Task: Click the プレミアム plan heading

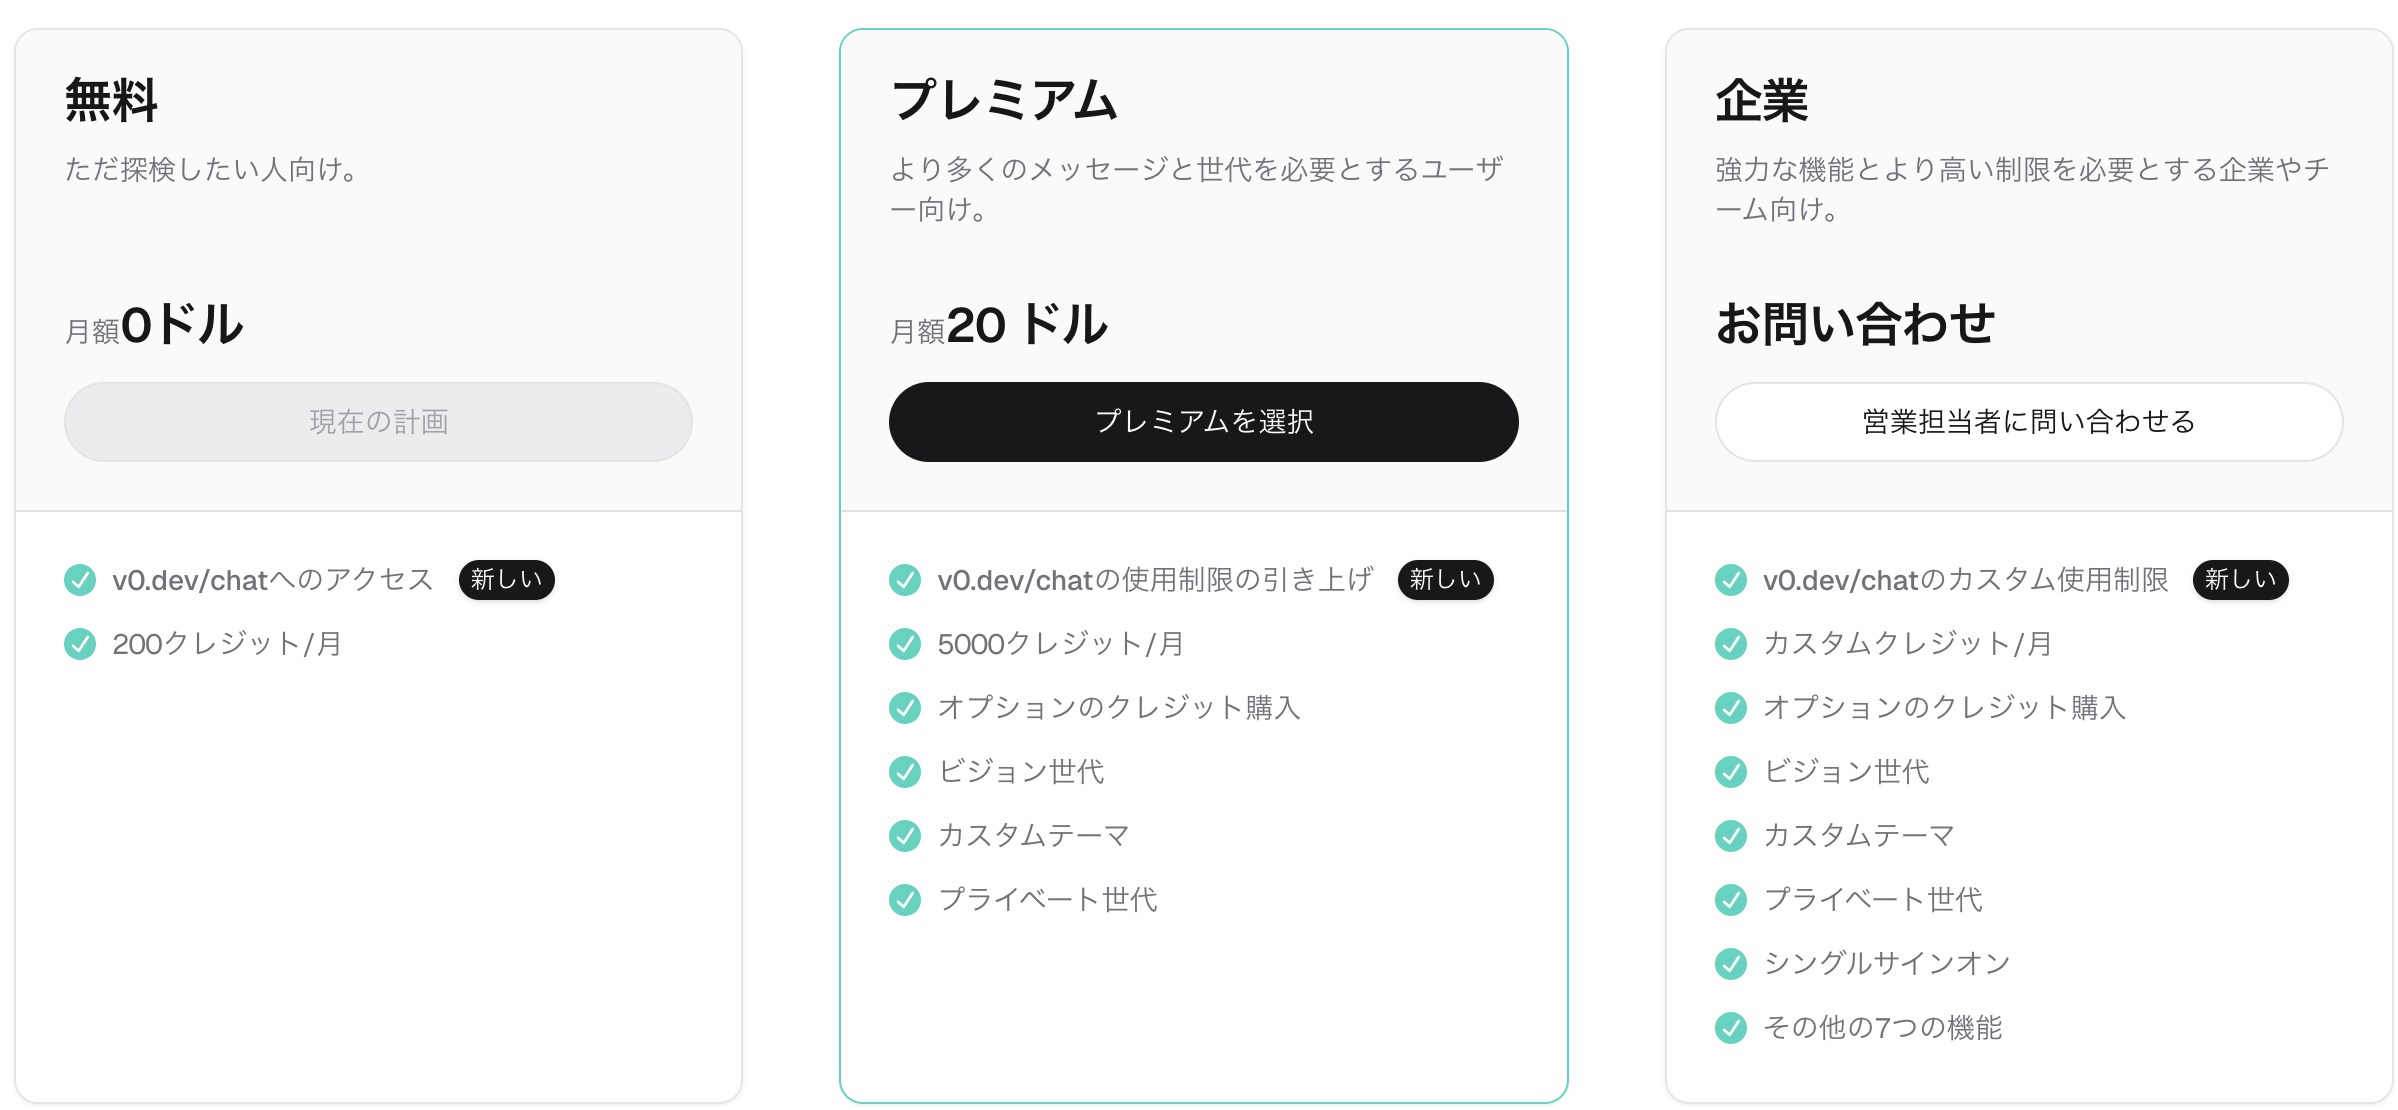Action: coord(1004,101)
